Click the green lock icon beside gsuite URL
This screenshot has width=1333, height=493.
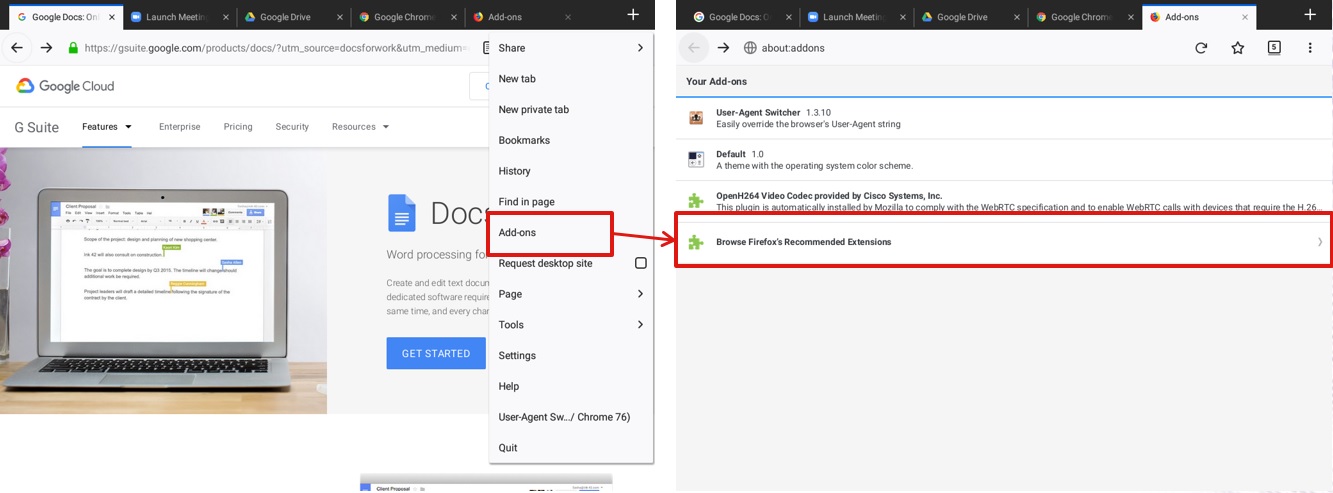tap(72, 48)
